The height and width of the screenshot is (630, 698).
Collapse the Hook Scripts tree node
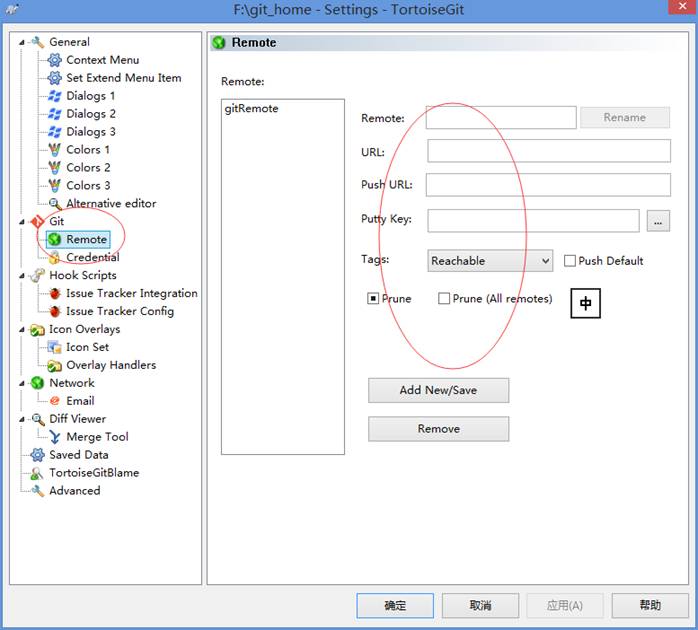click(22, 276)
